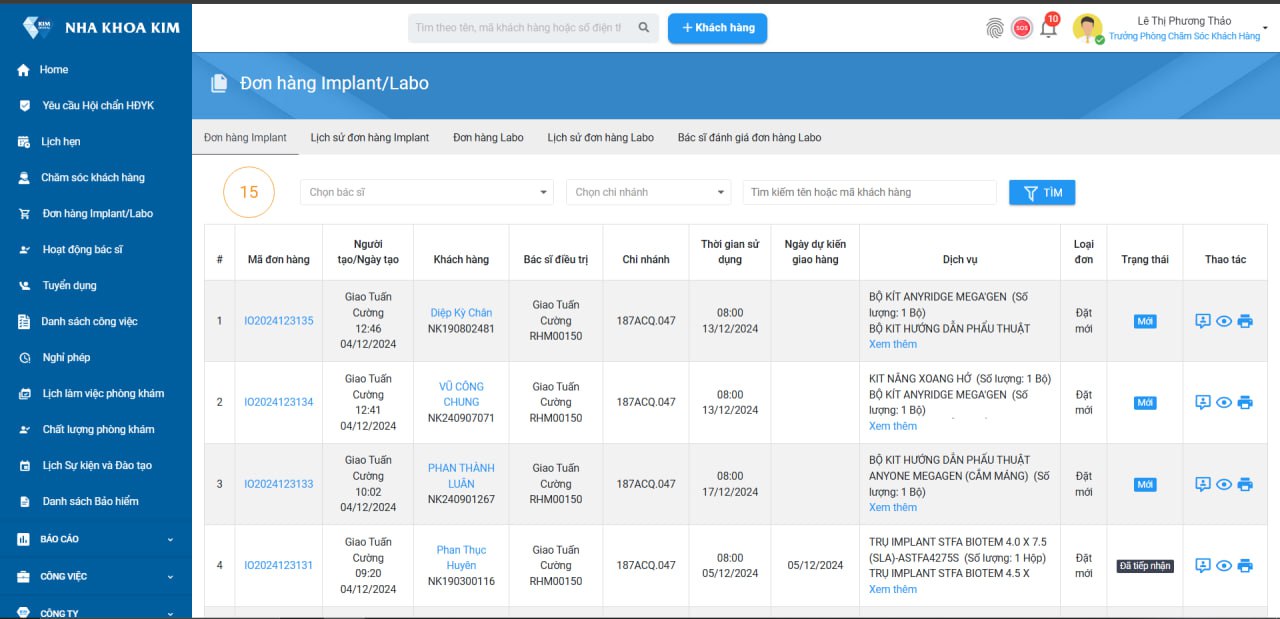Viewport: 1280px width, 619px height.
Task: Open the notifications bell
Action: click(x=1048, y=28)
